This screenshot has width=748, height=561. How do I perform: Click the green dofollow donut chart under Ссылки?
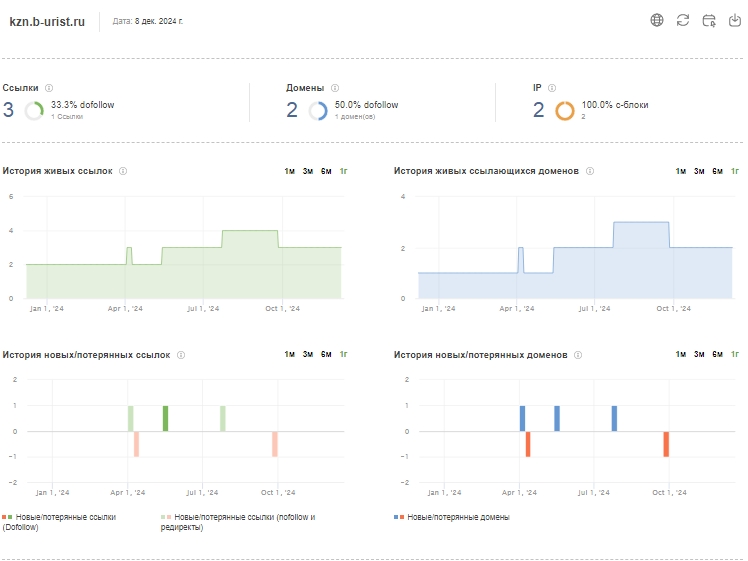[34, 111]
